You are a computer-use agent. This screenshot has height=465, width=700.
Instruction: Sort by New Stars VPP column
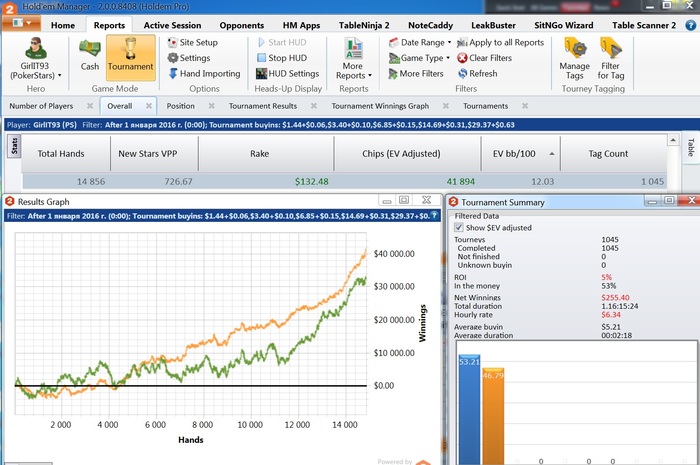[154, 154]
